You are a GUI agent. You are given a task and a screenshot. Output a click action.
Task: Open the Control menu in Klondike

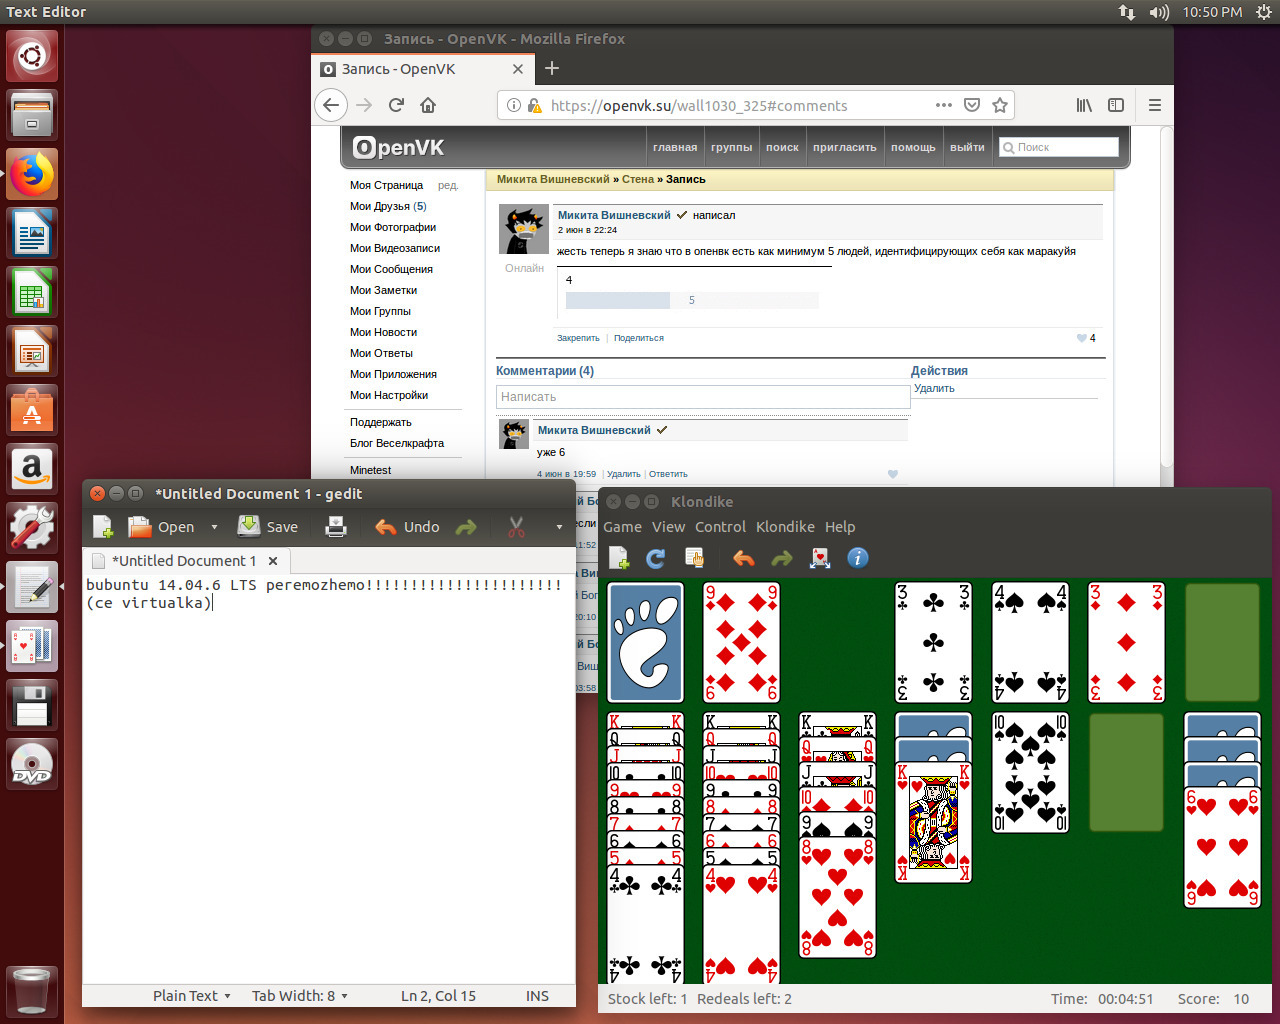[720, 527]
